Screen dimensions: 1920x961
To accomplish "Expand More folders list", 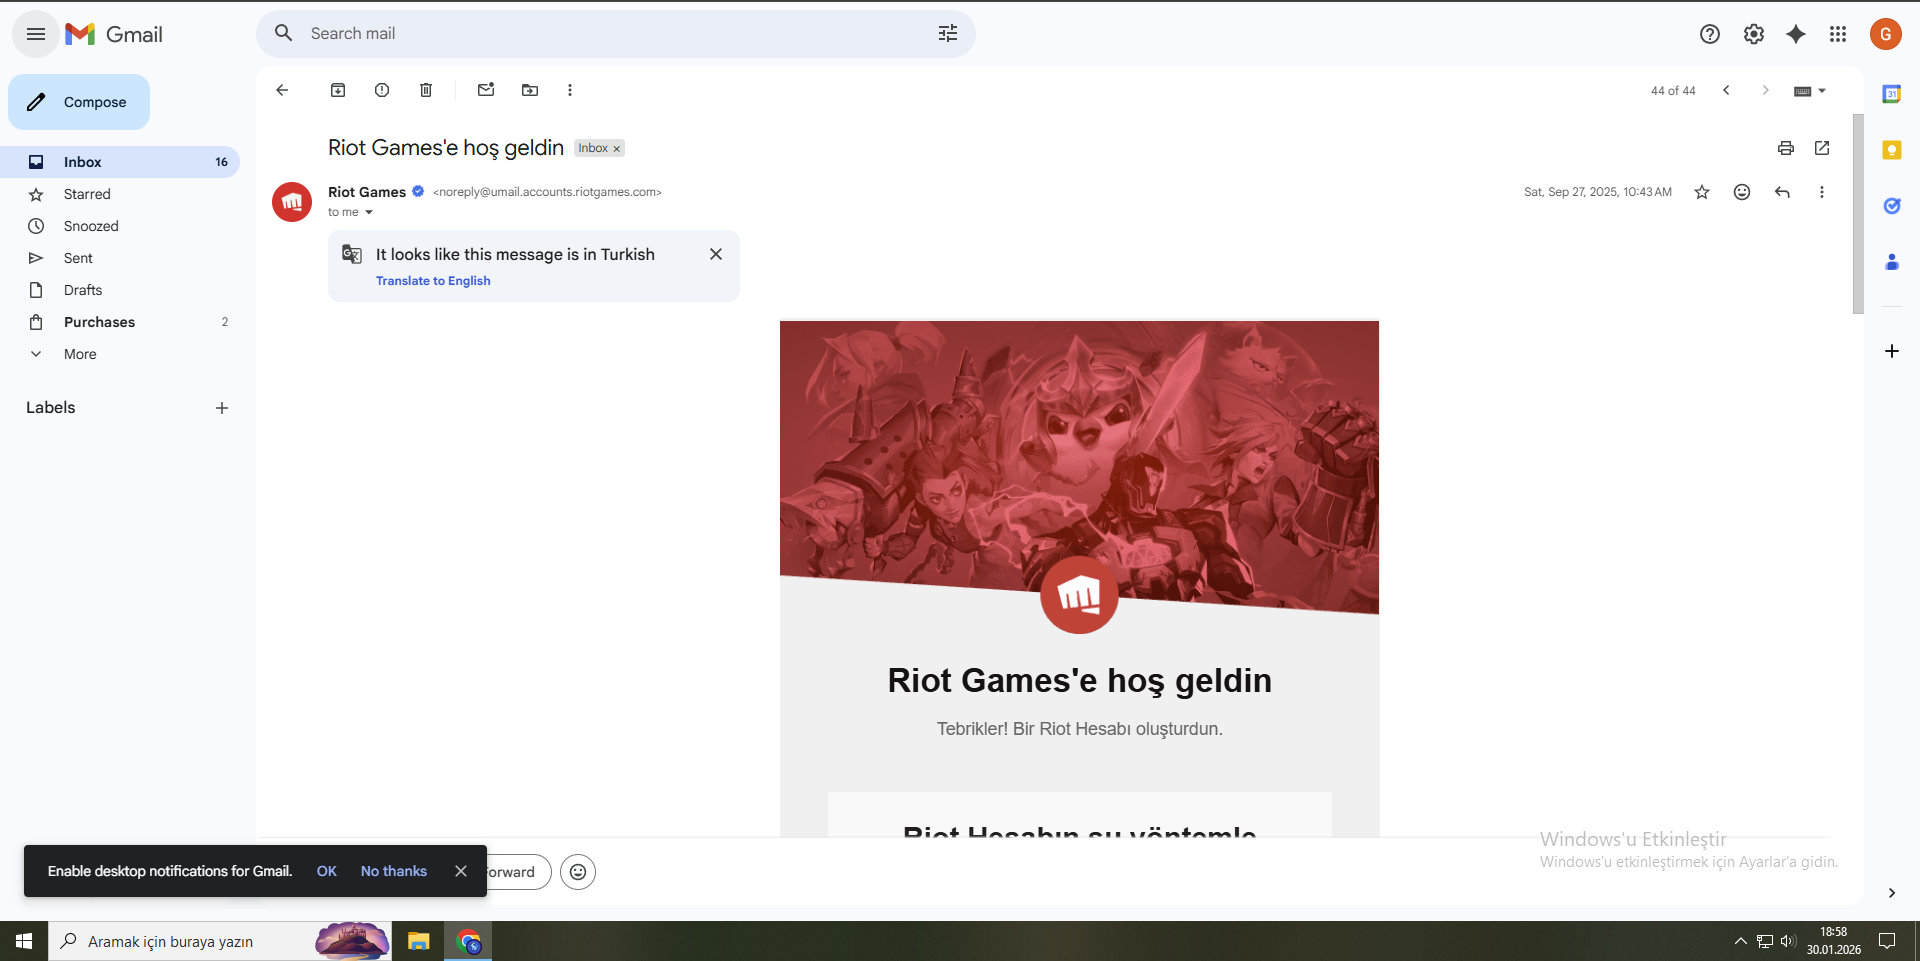I will click(120, 354).
